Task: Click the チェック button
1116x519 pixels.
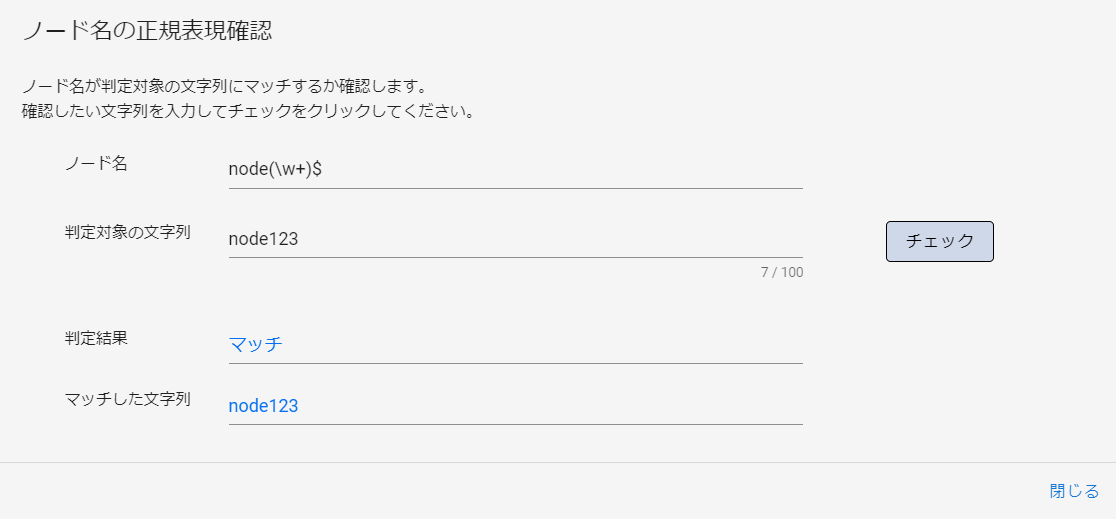Action: click(939, 241)
